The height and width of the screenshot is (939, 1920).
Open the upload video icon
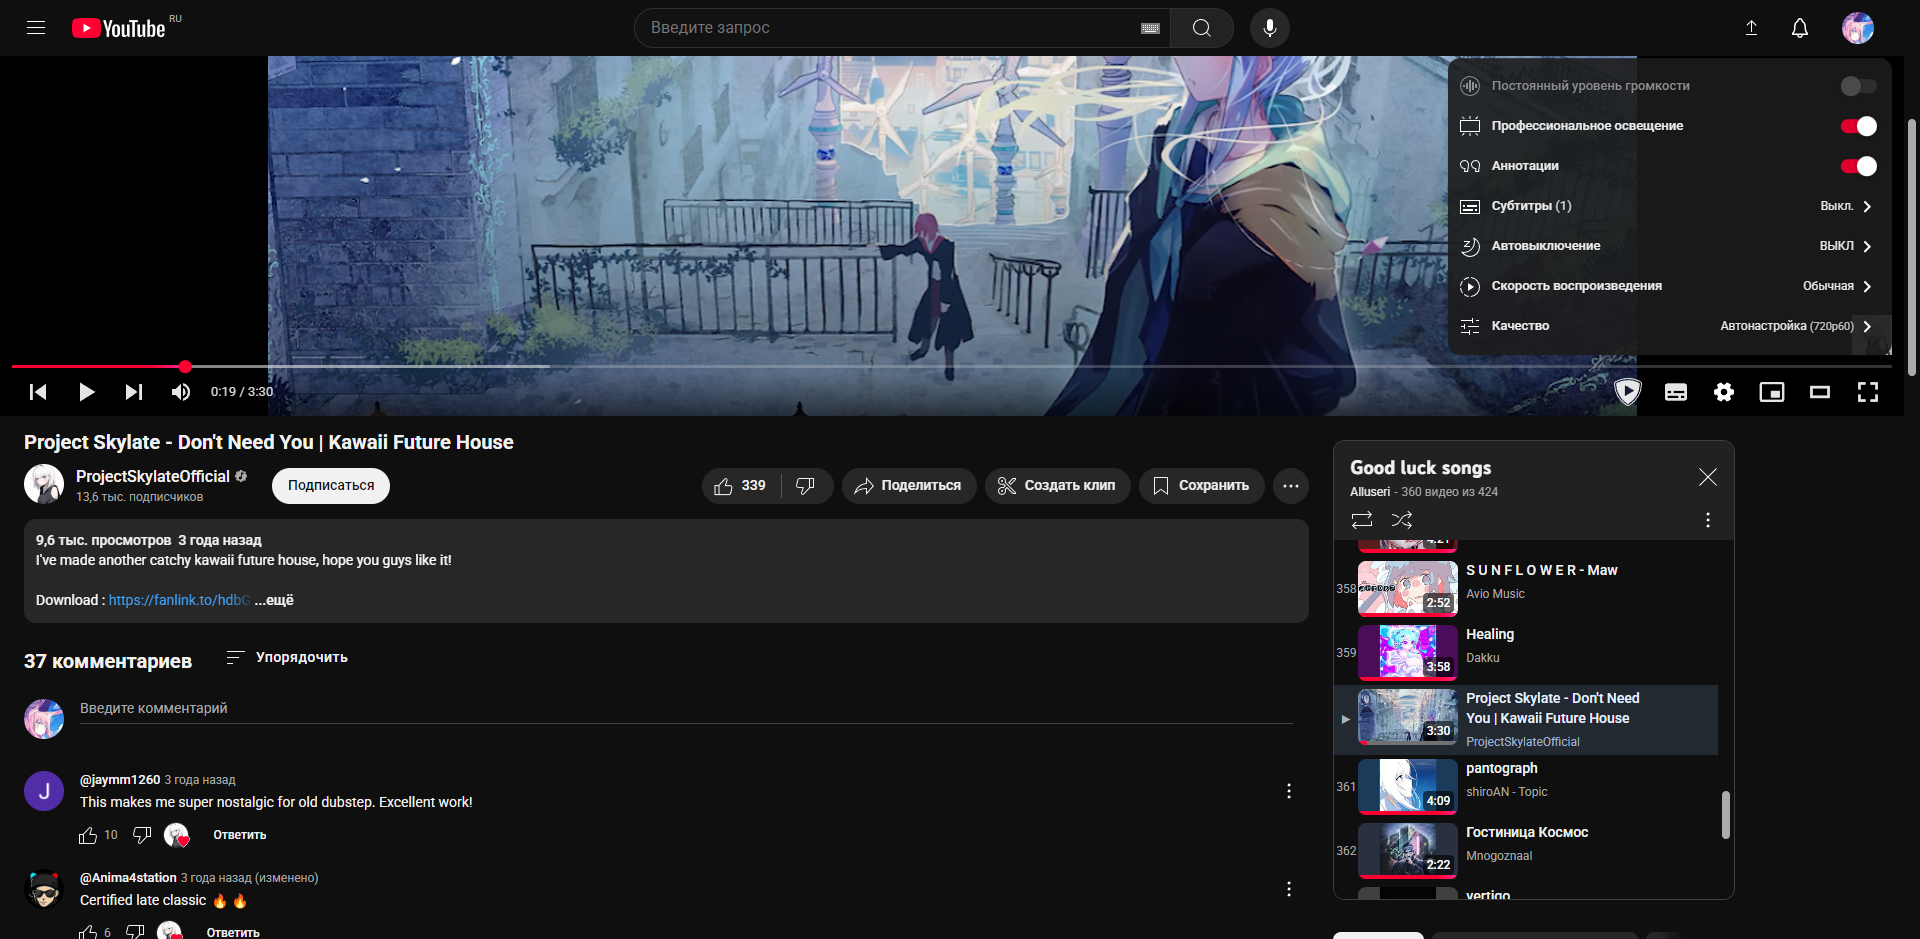pos(1751,28)
